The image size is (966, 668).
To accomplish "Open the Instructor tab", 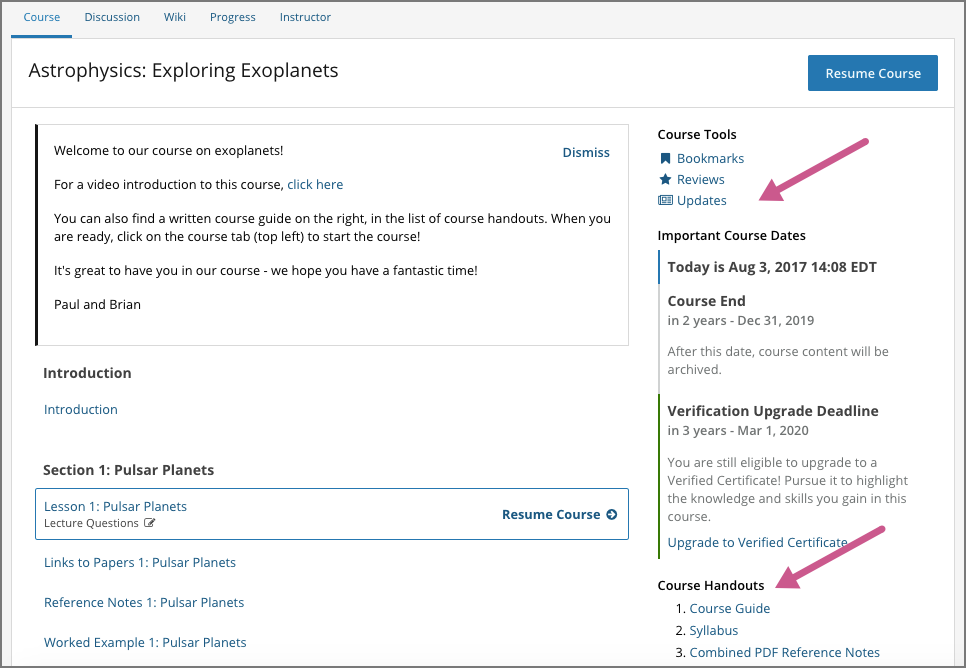I will (x=305, y=16).
